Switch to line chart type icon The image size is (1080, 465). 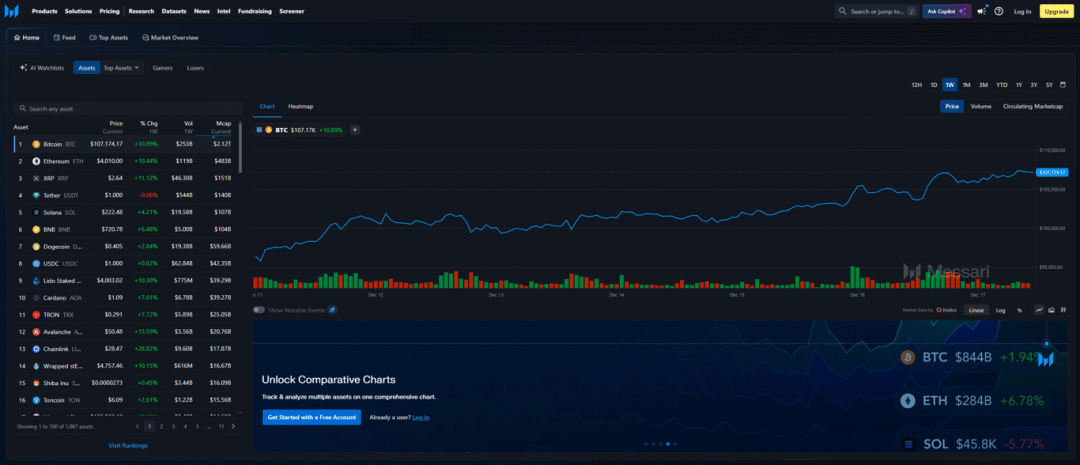pyautogui.click(x=1039, y=310)
